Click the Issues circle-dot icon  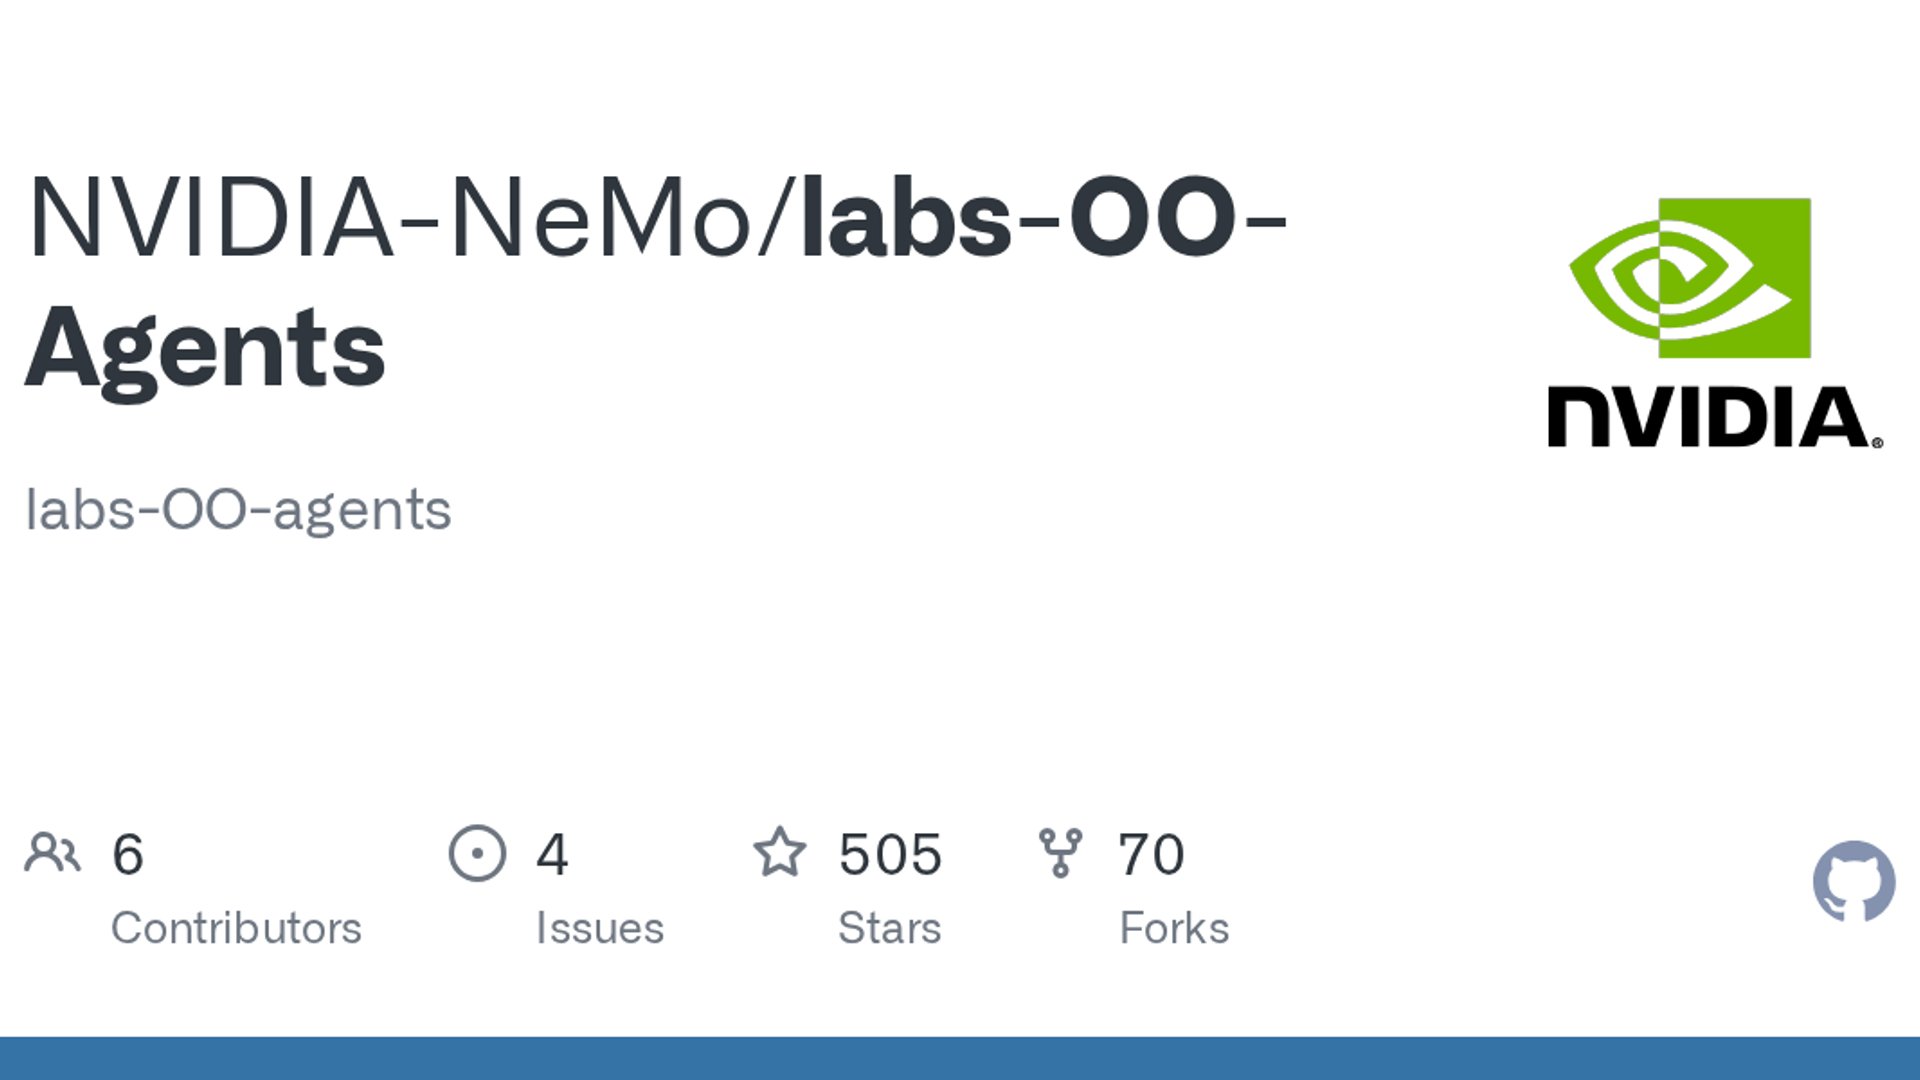pos(477,854)
